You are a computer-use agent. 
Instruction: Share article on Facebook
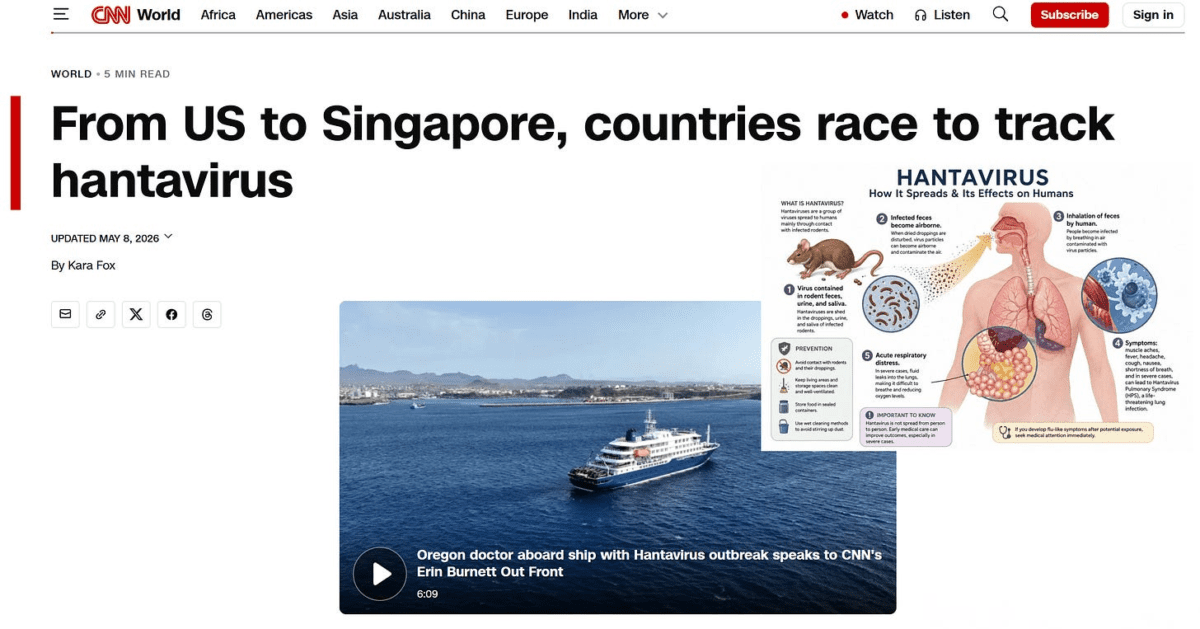coord(171,314)
